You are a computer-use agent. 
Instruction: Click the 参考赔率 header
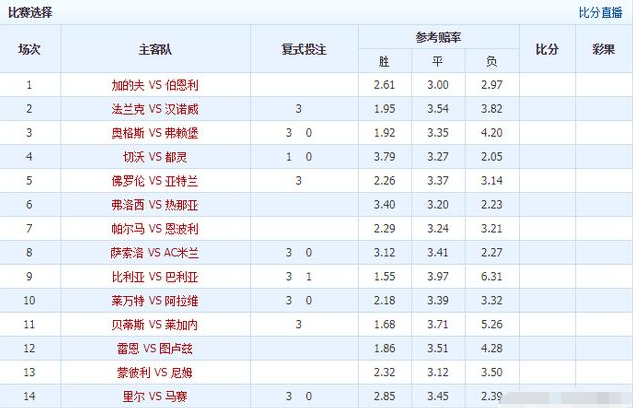(438, 38)
